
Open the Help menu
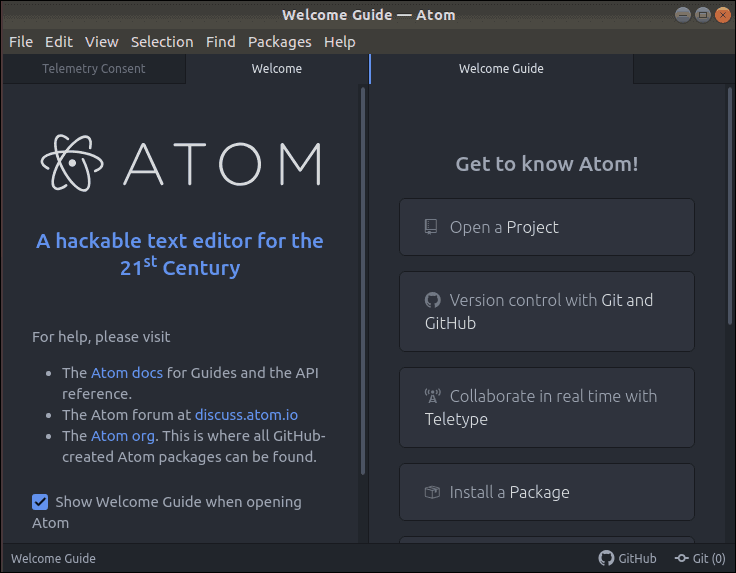tap(340, 42)
